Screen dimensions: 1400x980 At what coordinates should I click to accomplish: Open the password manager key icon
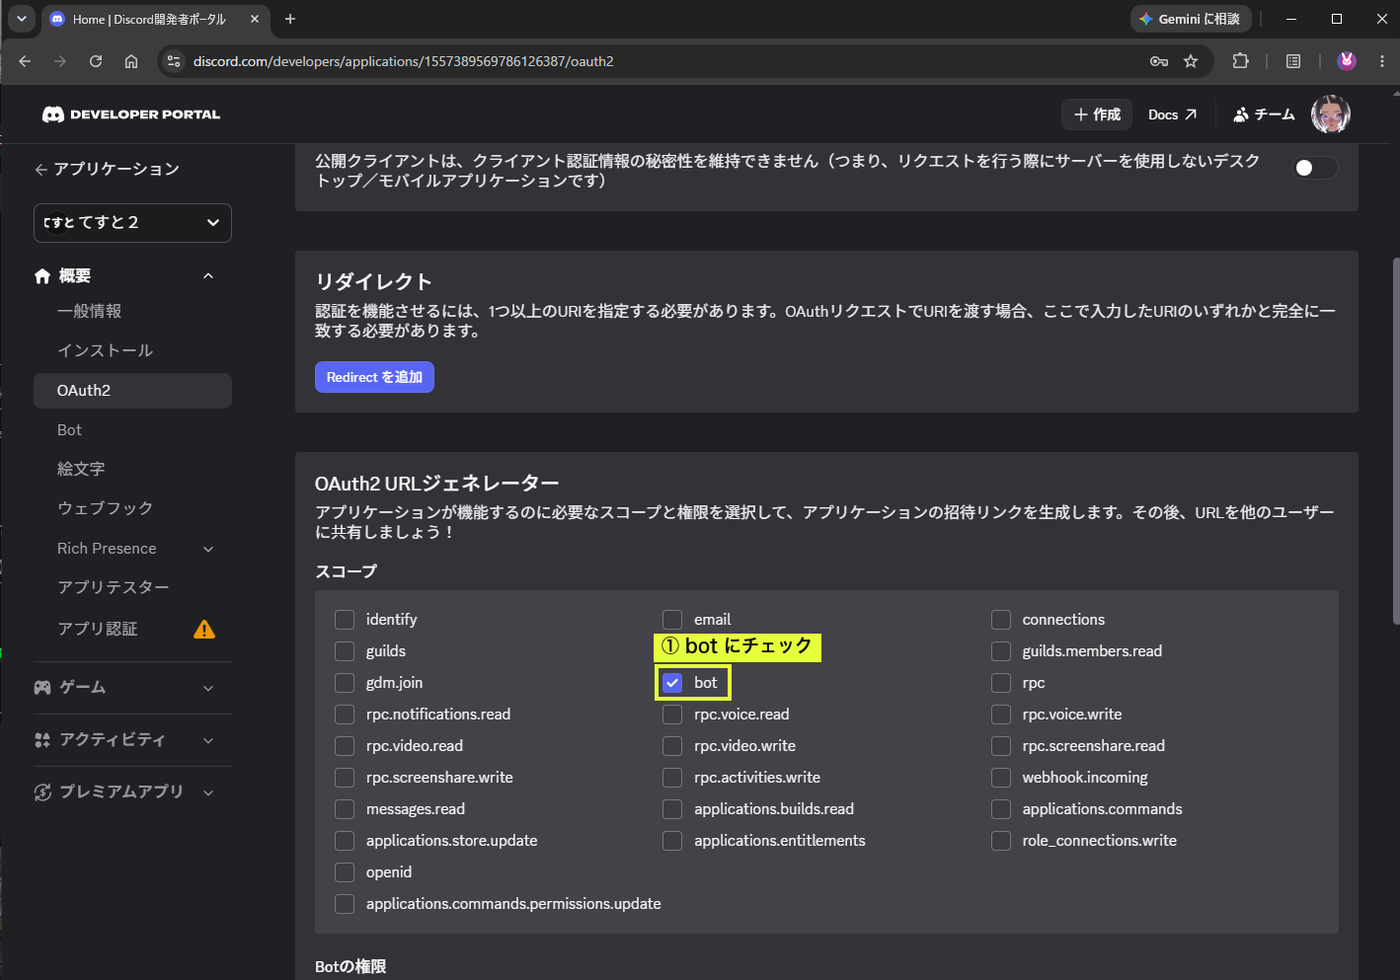pyautogui.click(x=1159, y=61)
